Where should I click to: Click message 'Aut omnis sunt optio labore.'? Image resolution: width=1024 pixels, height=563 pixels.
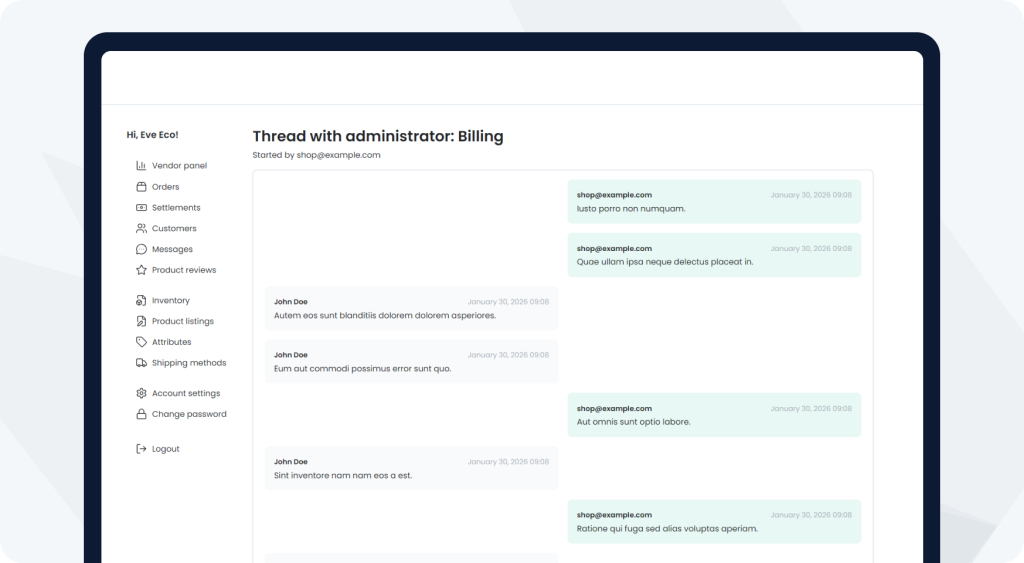[633, 422]
